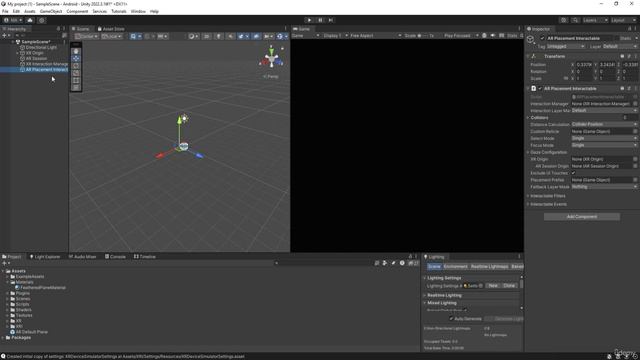
Task: Click the Inspector lock icon
Action: coord(630,29)
